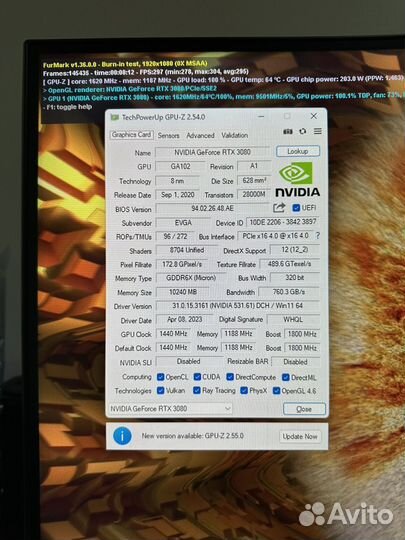This screenshot has width=405, height=540.
Task: Click the Digital Signature value WHQL
Action: point(293,320)
